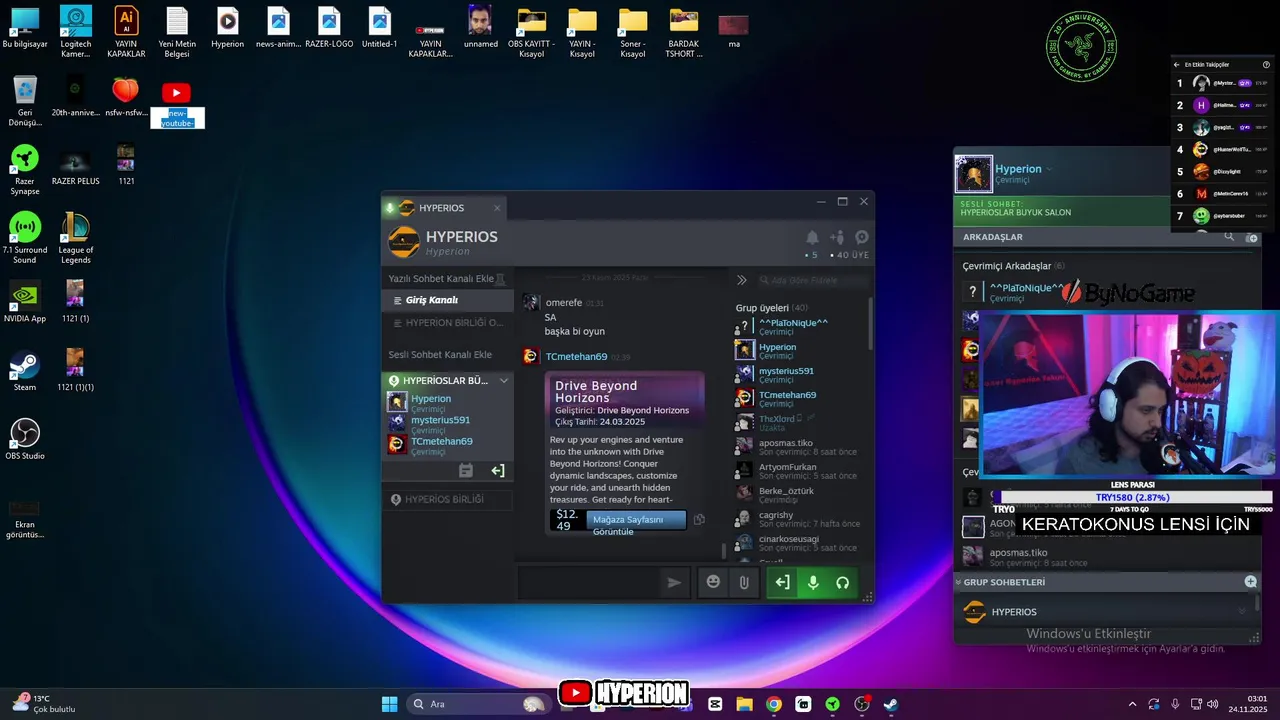Open notification bell in HYPERIOS chat header
The height and width of the screenshot is (720, 1280).
tap(812, 237)
